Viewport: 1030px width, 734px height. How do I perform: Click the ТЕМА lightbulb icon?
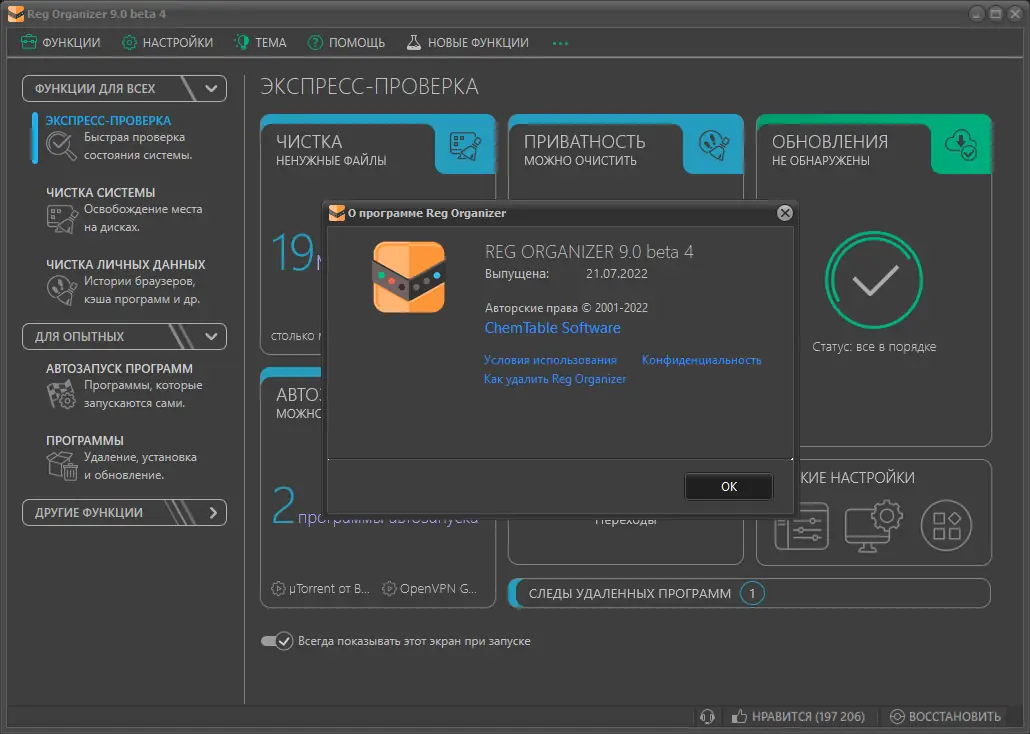coord(242,43)
